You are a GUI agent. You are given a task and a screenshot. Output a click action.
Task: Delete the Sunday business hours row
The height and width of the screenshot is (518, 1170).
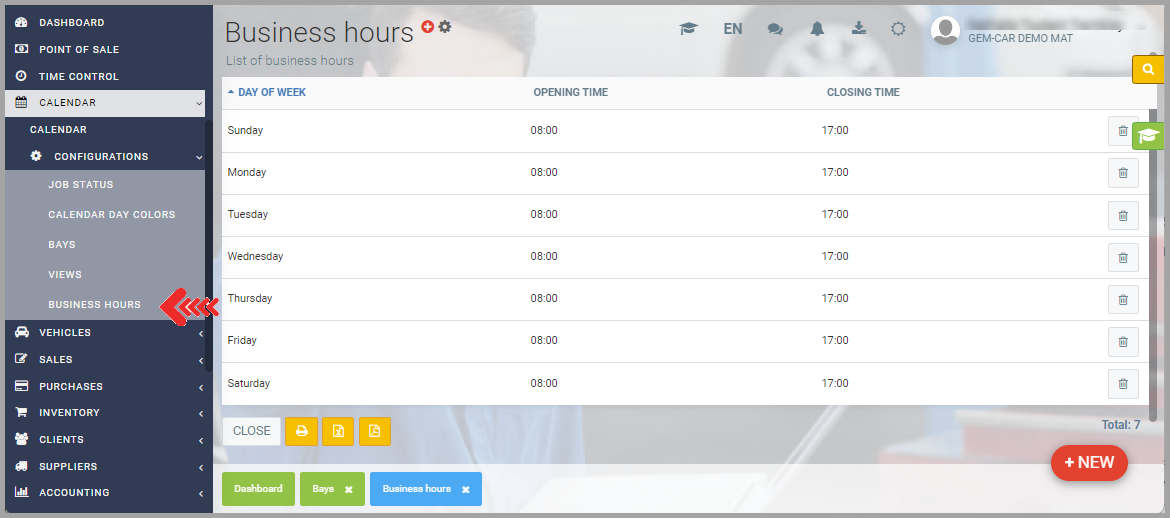coord(1122,131)
